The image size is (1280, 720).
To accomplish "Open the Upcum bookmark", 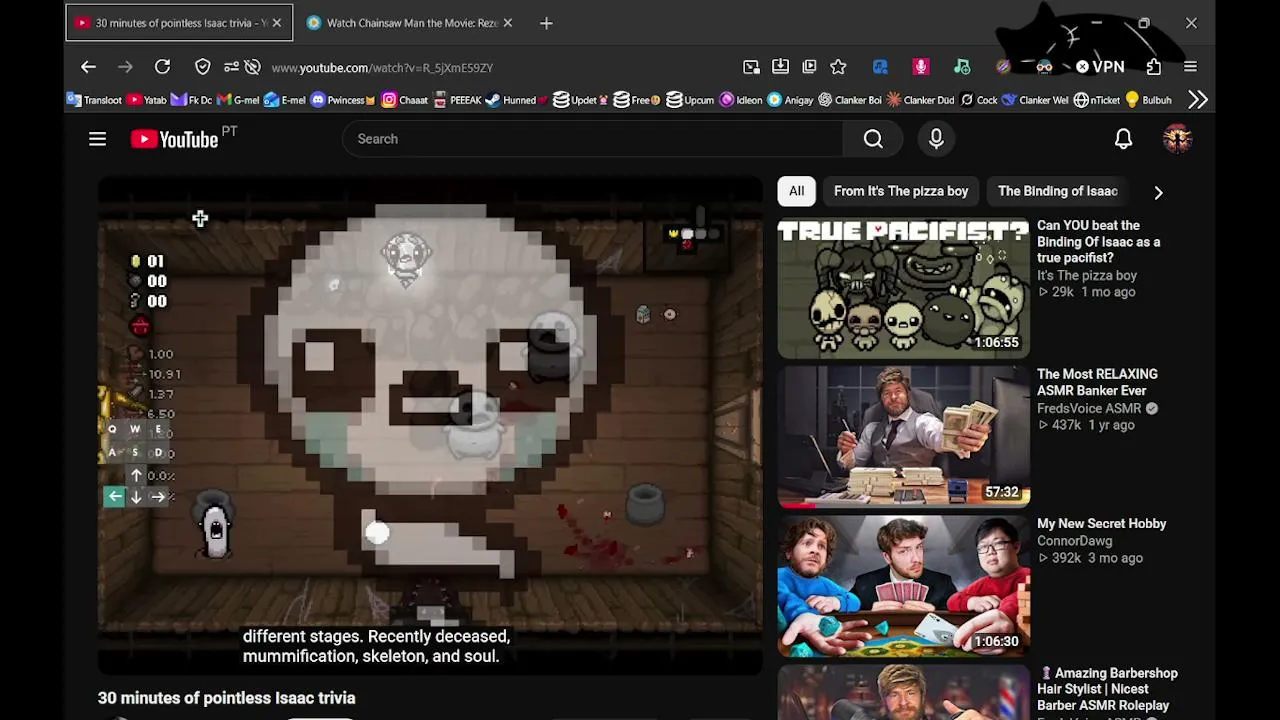I will (690, 100).
